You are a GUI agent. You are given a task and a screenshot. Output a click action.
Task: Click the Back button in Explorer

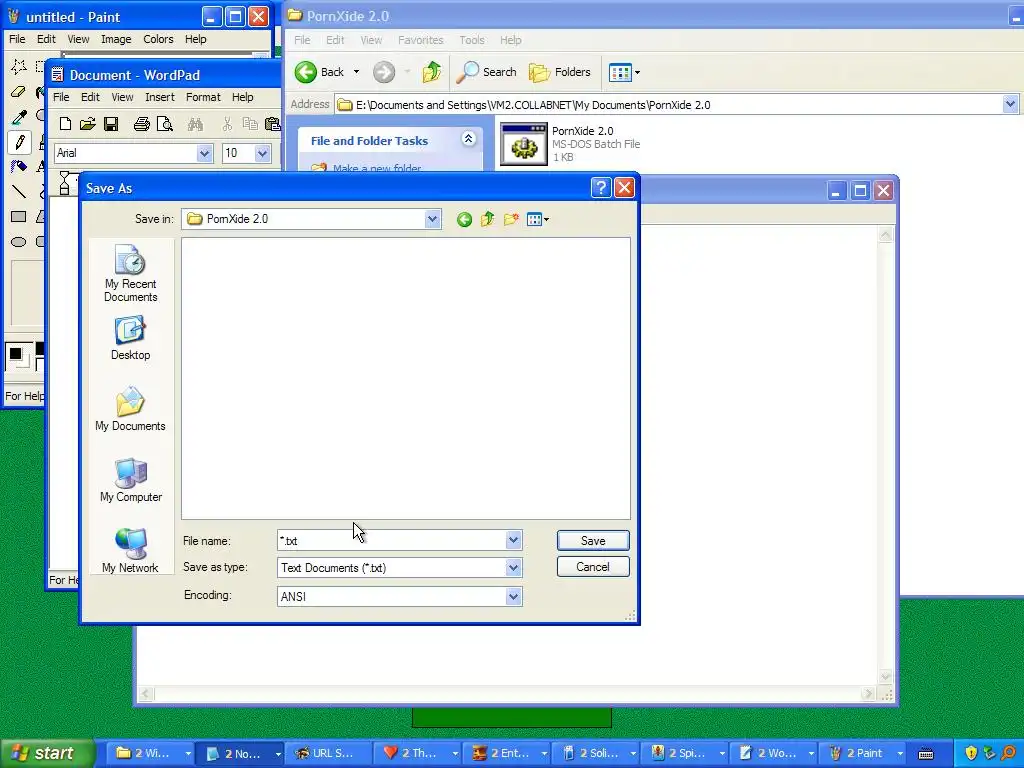[319, 72]
